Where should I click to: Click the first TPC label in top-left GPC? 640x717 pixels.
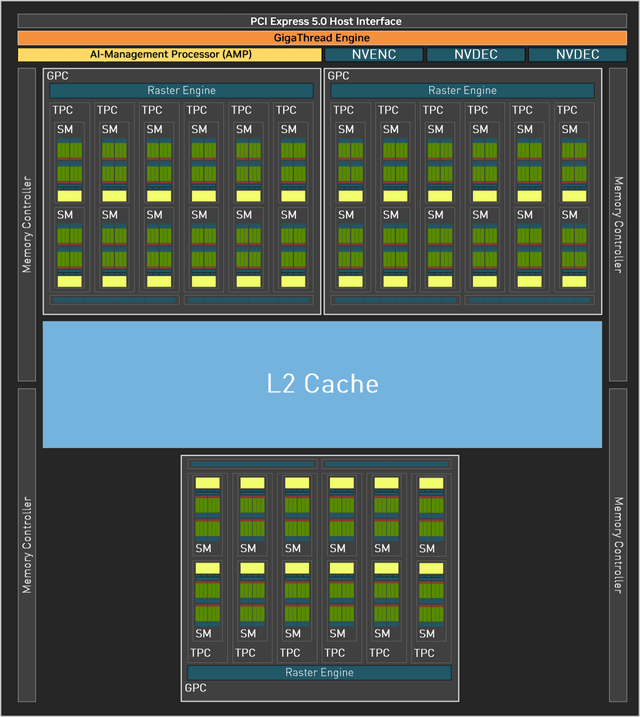pos(63,110)
